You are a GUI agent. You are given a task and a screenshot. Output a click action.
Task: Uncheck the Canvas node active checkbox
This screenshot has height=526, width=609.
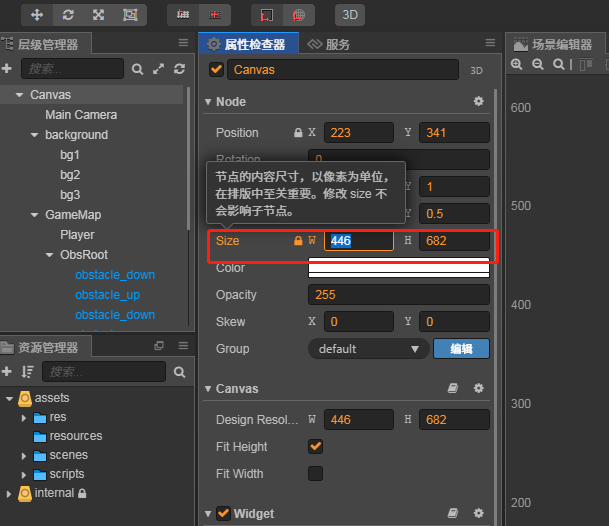pos(216,70)
